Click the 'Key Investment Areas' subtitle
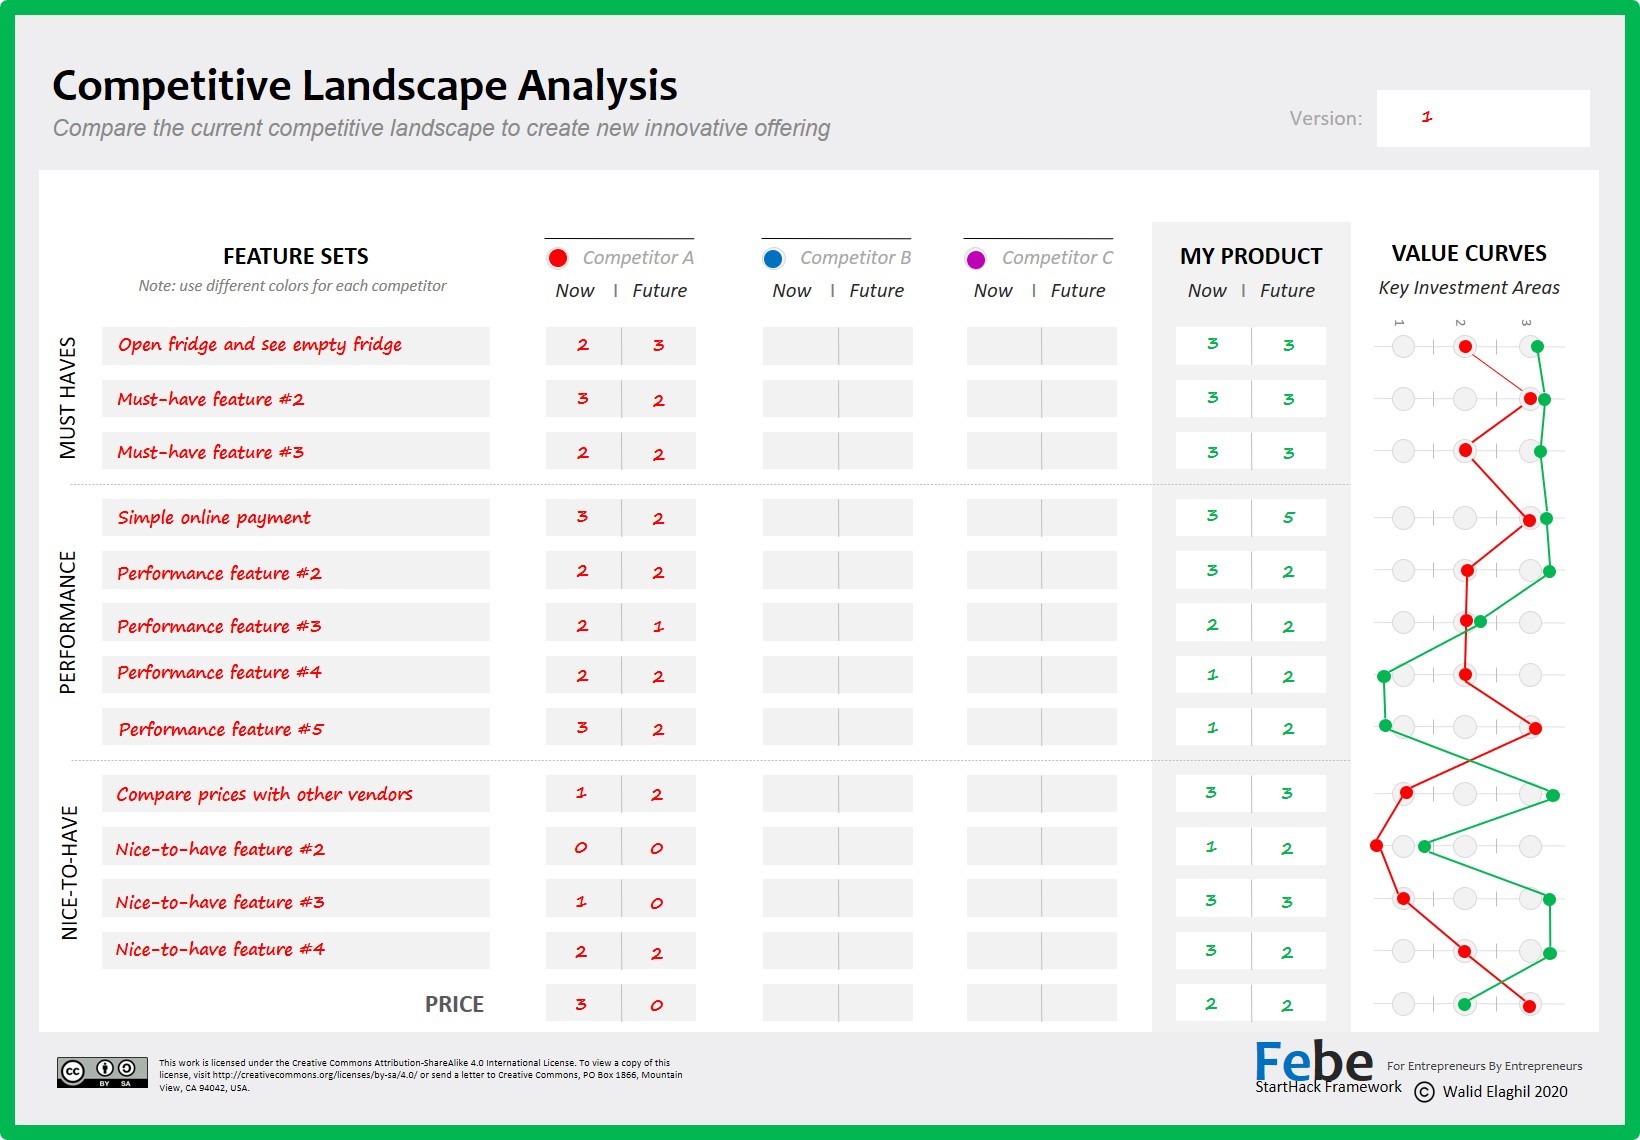The height and width of the screenshot is (1140, 1640). point(1469,288)
